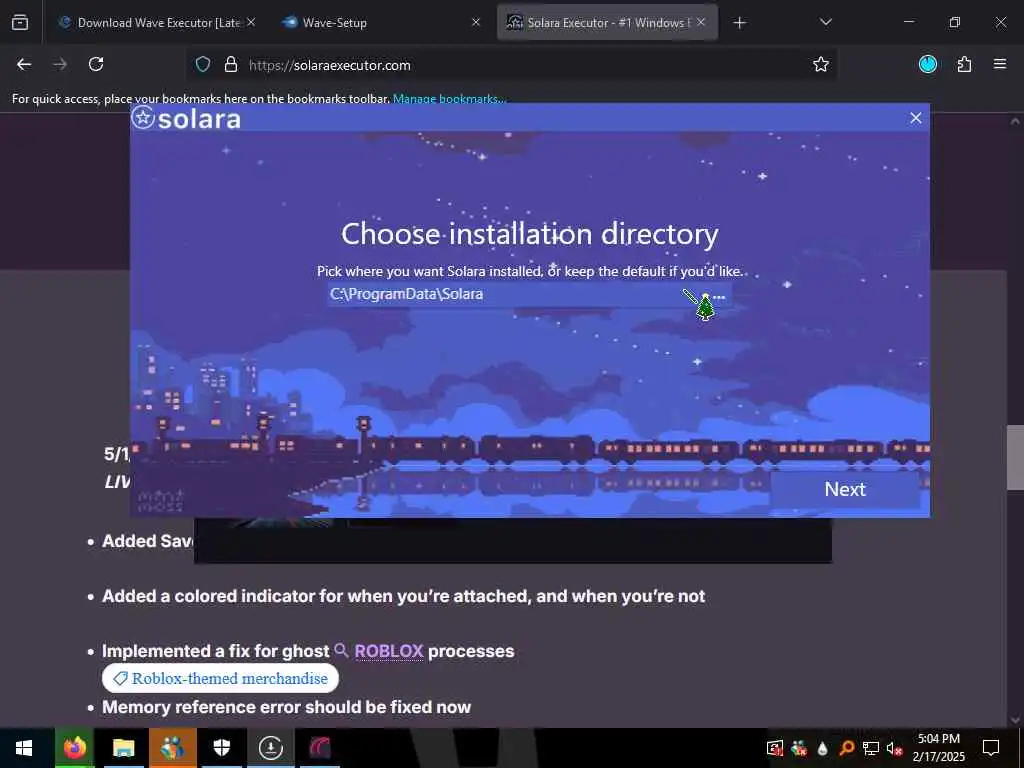The image size is (1024, 768).
Task: Open Roblox-themed merchandise tag link
Action: pos(221,679)
